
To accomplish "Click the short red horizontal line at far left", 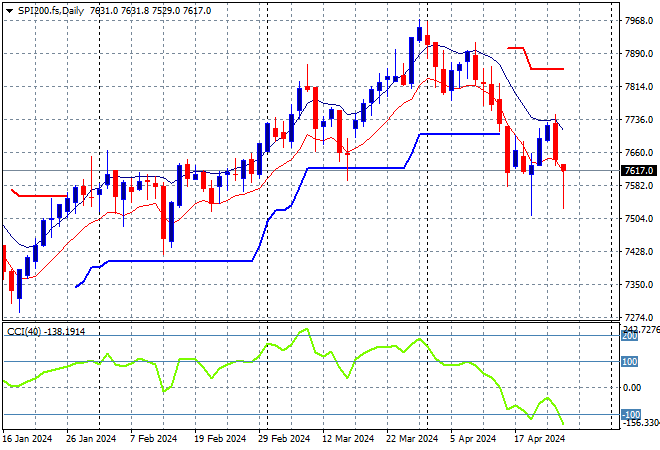I will coord(40,196).
